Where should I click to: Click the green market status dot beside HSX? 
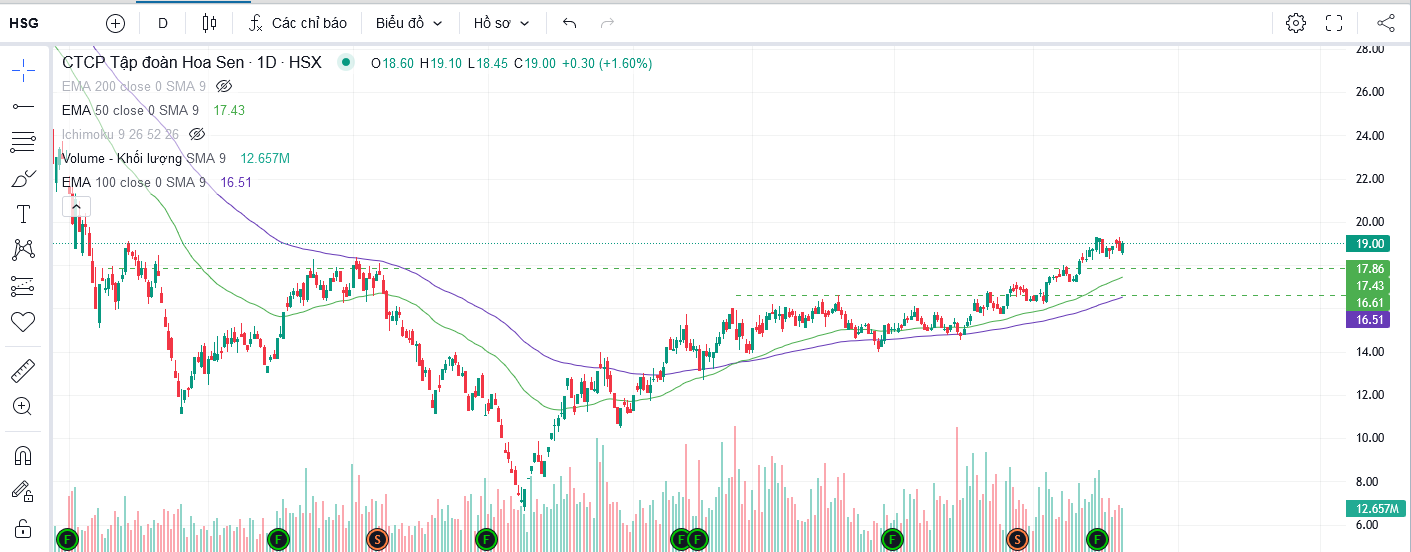click(x=345, y=62)
